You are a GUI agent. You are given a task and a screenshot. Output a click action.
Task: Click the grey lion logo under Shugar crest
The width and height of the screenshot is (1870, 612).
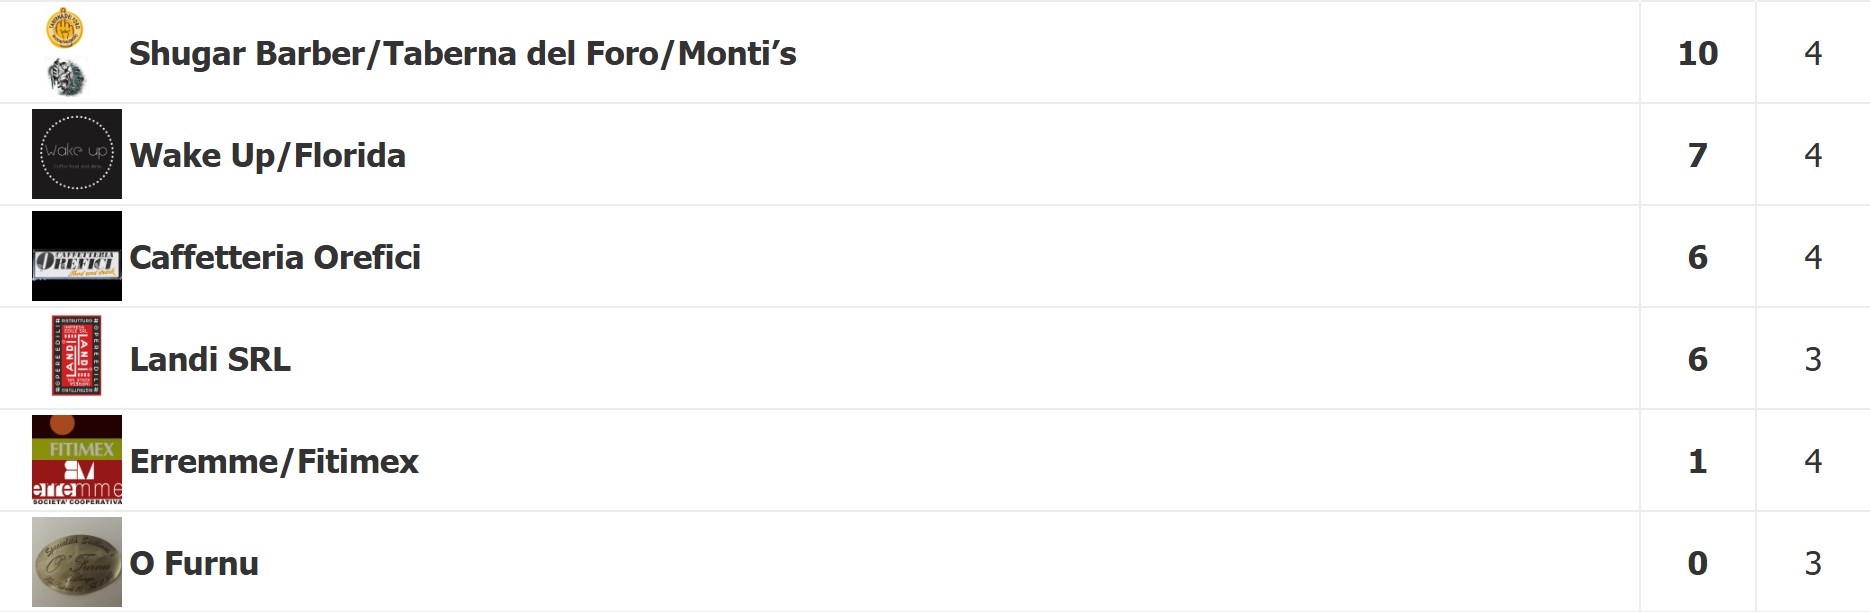[x=67, y=76]
